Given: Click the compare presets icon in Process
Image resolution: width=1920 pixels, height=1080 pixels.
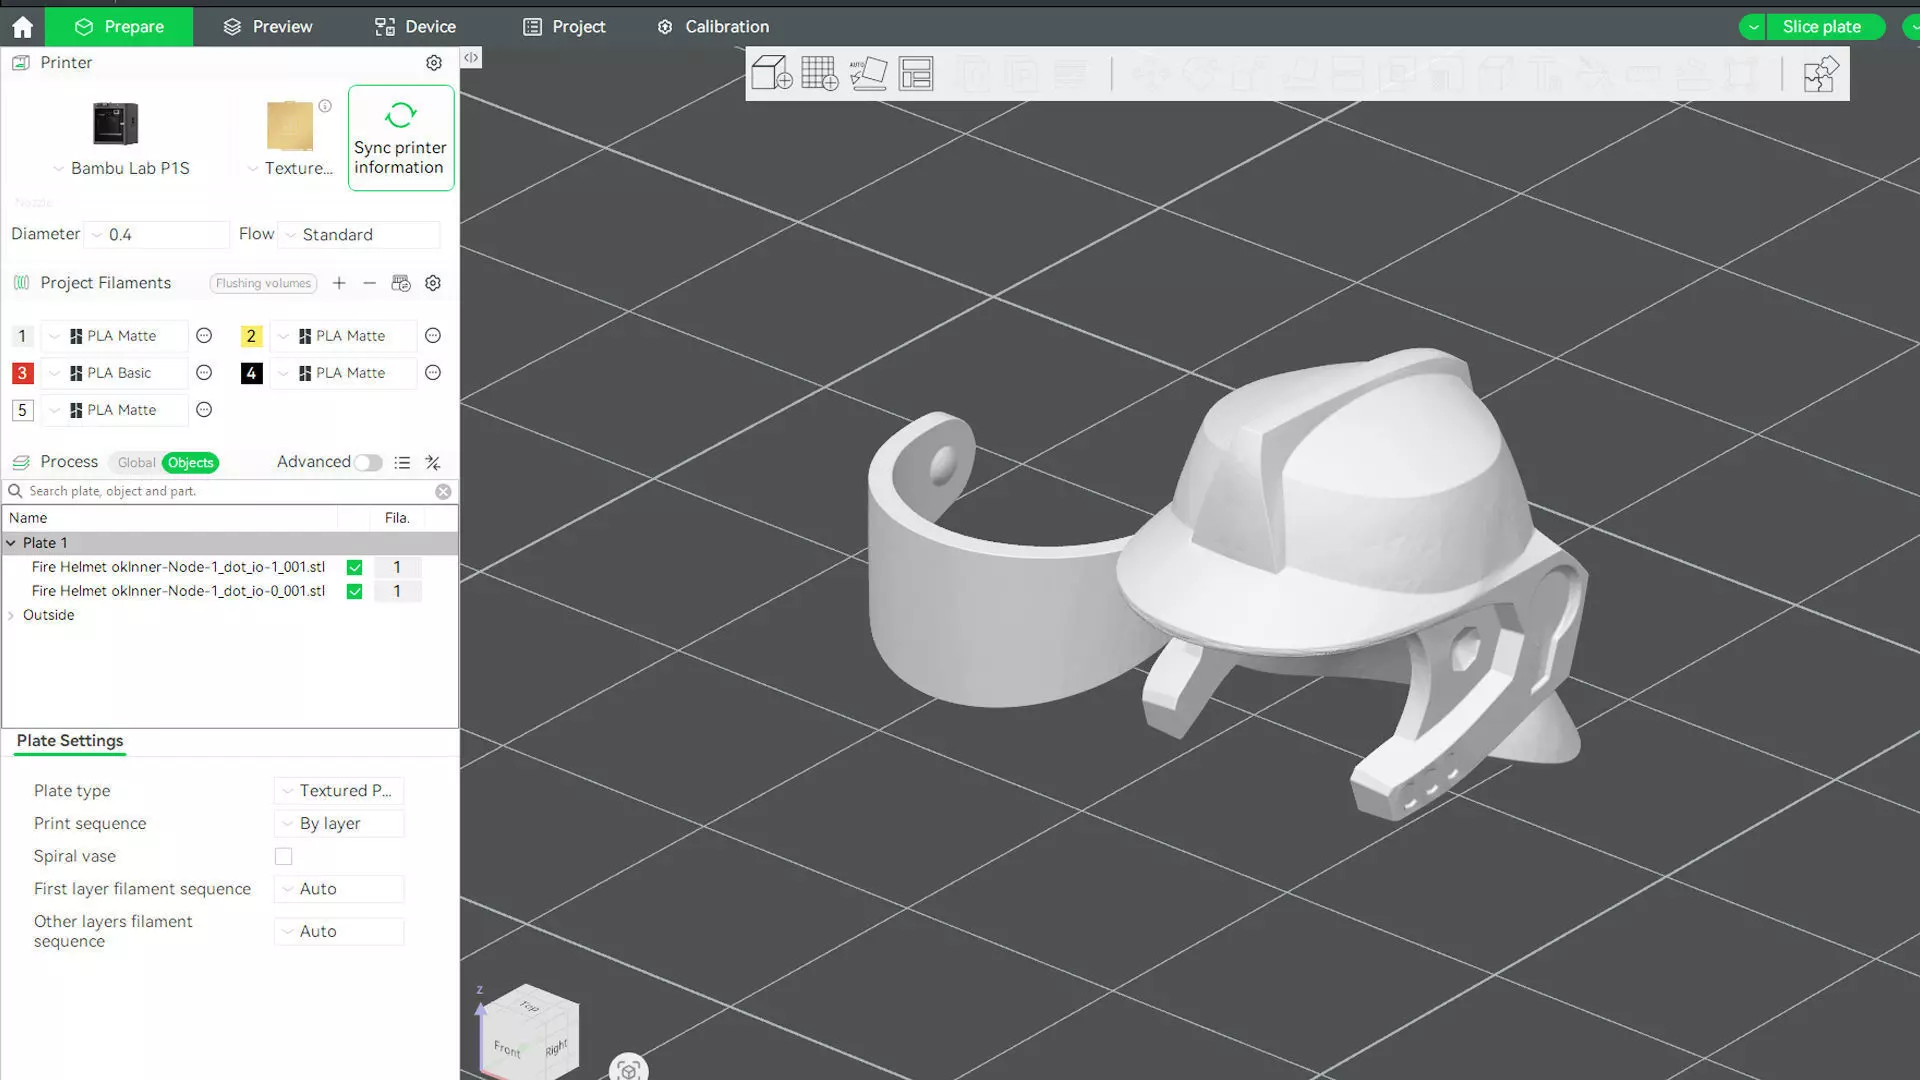Looking at the screenshot, I should pyautogui.click(x=433, y=462).
